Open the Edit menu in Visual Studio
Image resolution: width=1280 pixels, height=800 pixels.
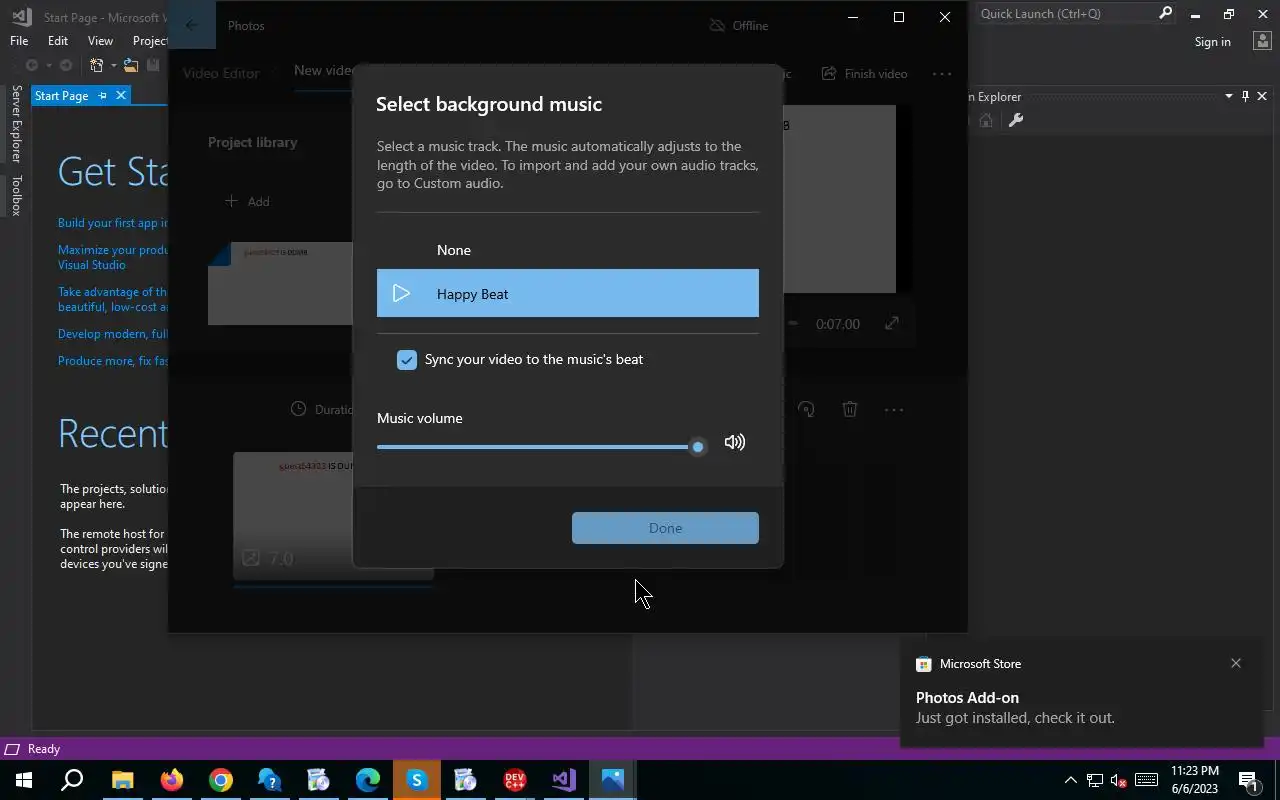[x=58, y=41]
